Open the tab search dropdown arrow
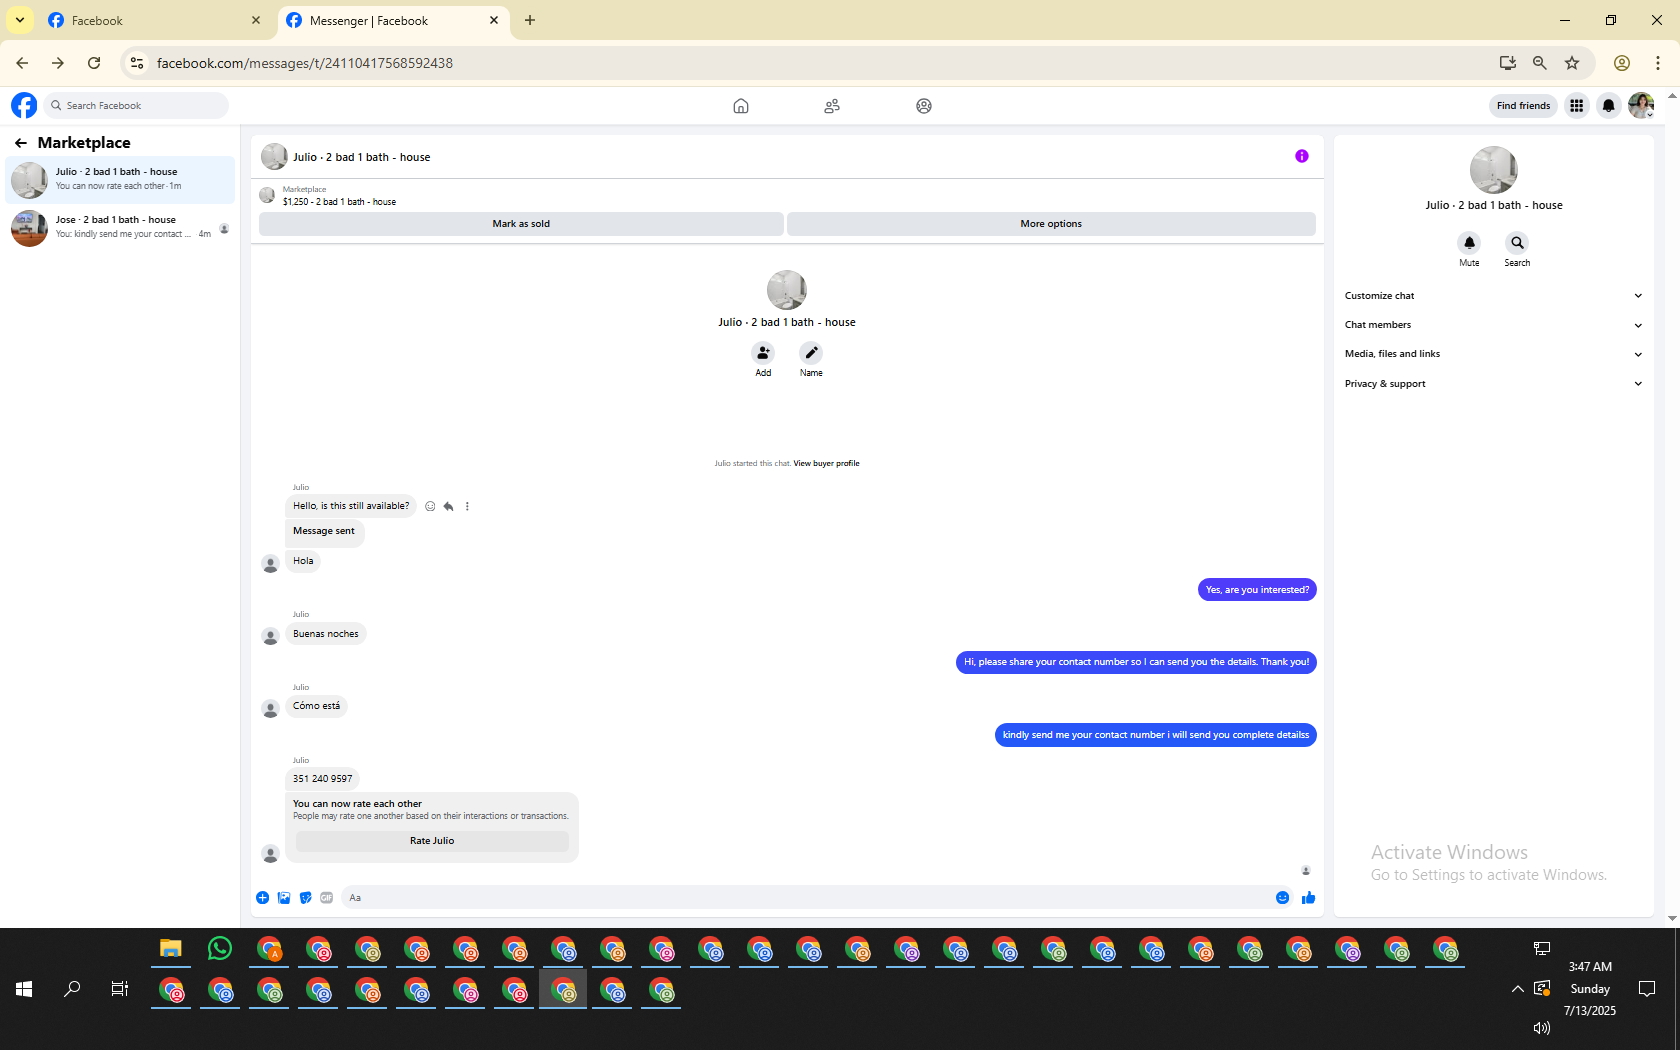 (x=20, y=20)
